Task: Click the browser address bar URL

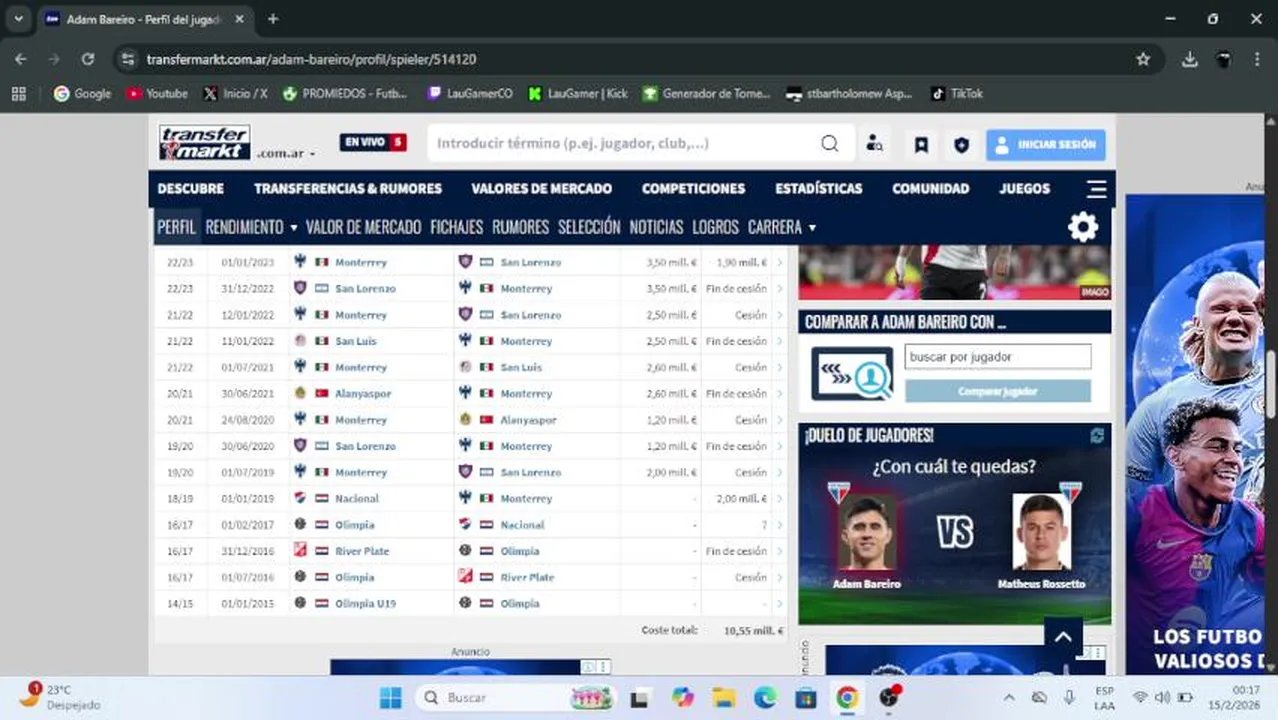Action: [311, 59]
